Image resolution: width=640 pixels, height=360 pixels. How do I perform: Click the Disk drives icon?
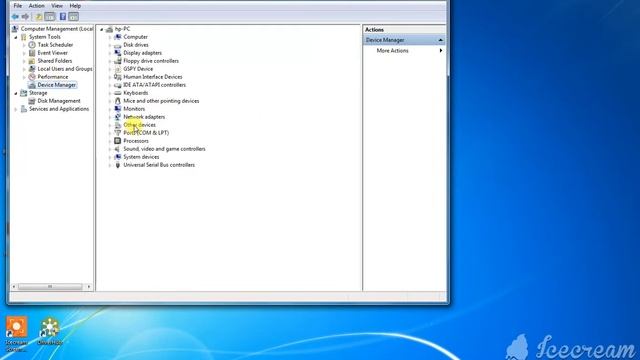tap(118, 45)
